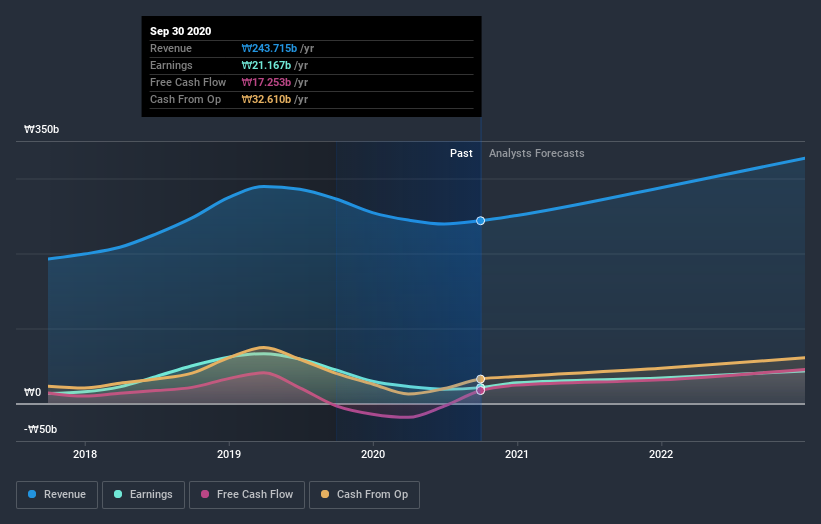Click the Past section label
This screenshot has height=524, width=821.
pyautogui.click(x=461, y=153)
